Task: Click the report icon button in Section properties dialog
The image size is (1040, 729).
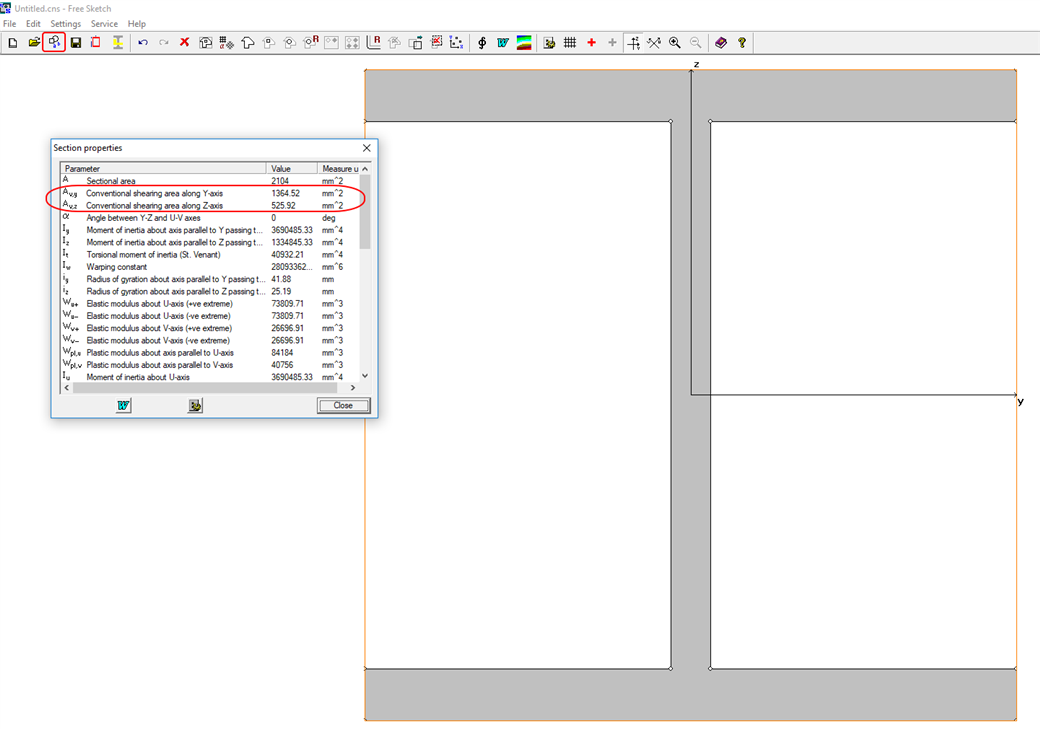Action: 195,405
